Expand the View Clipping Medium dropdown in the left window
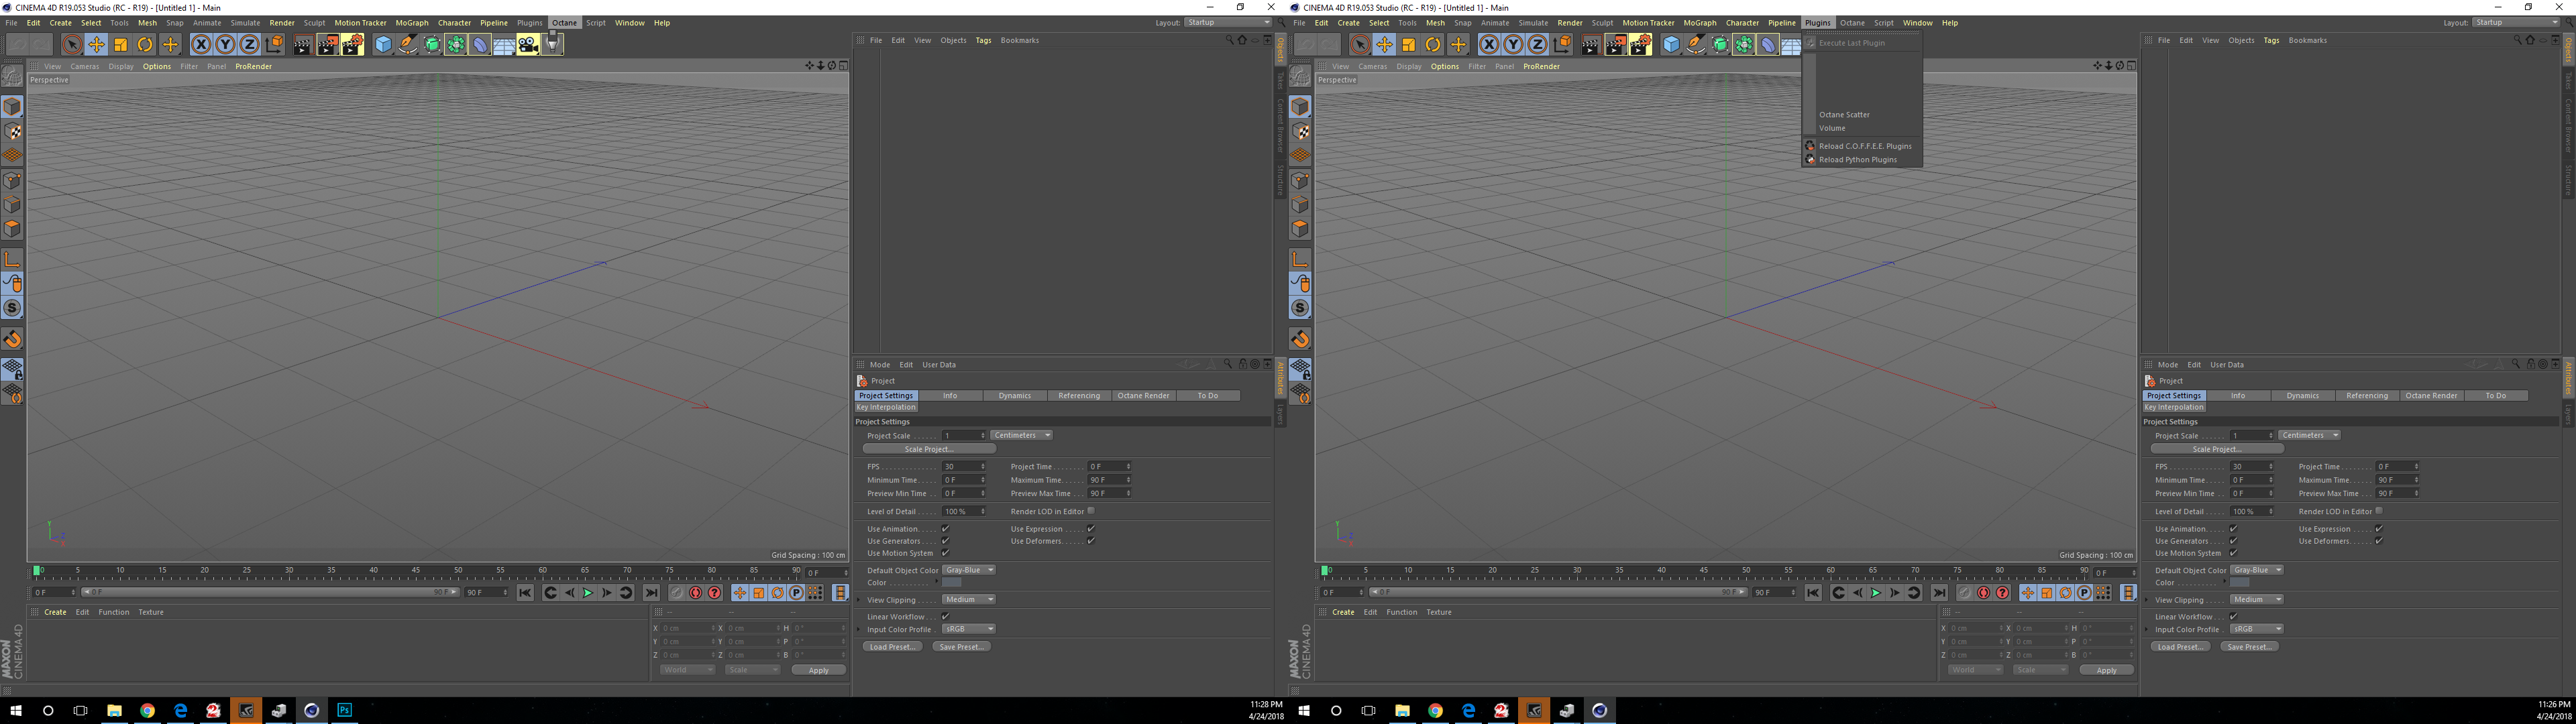 968,600
